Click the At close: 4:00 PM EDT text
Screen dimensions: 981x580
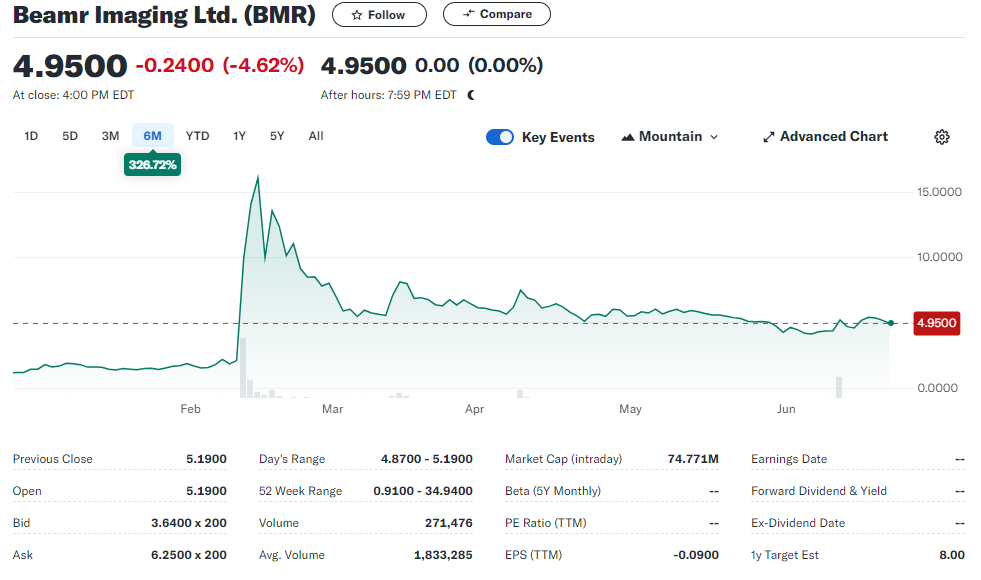(x=73, y=95)
